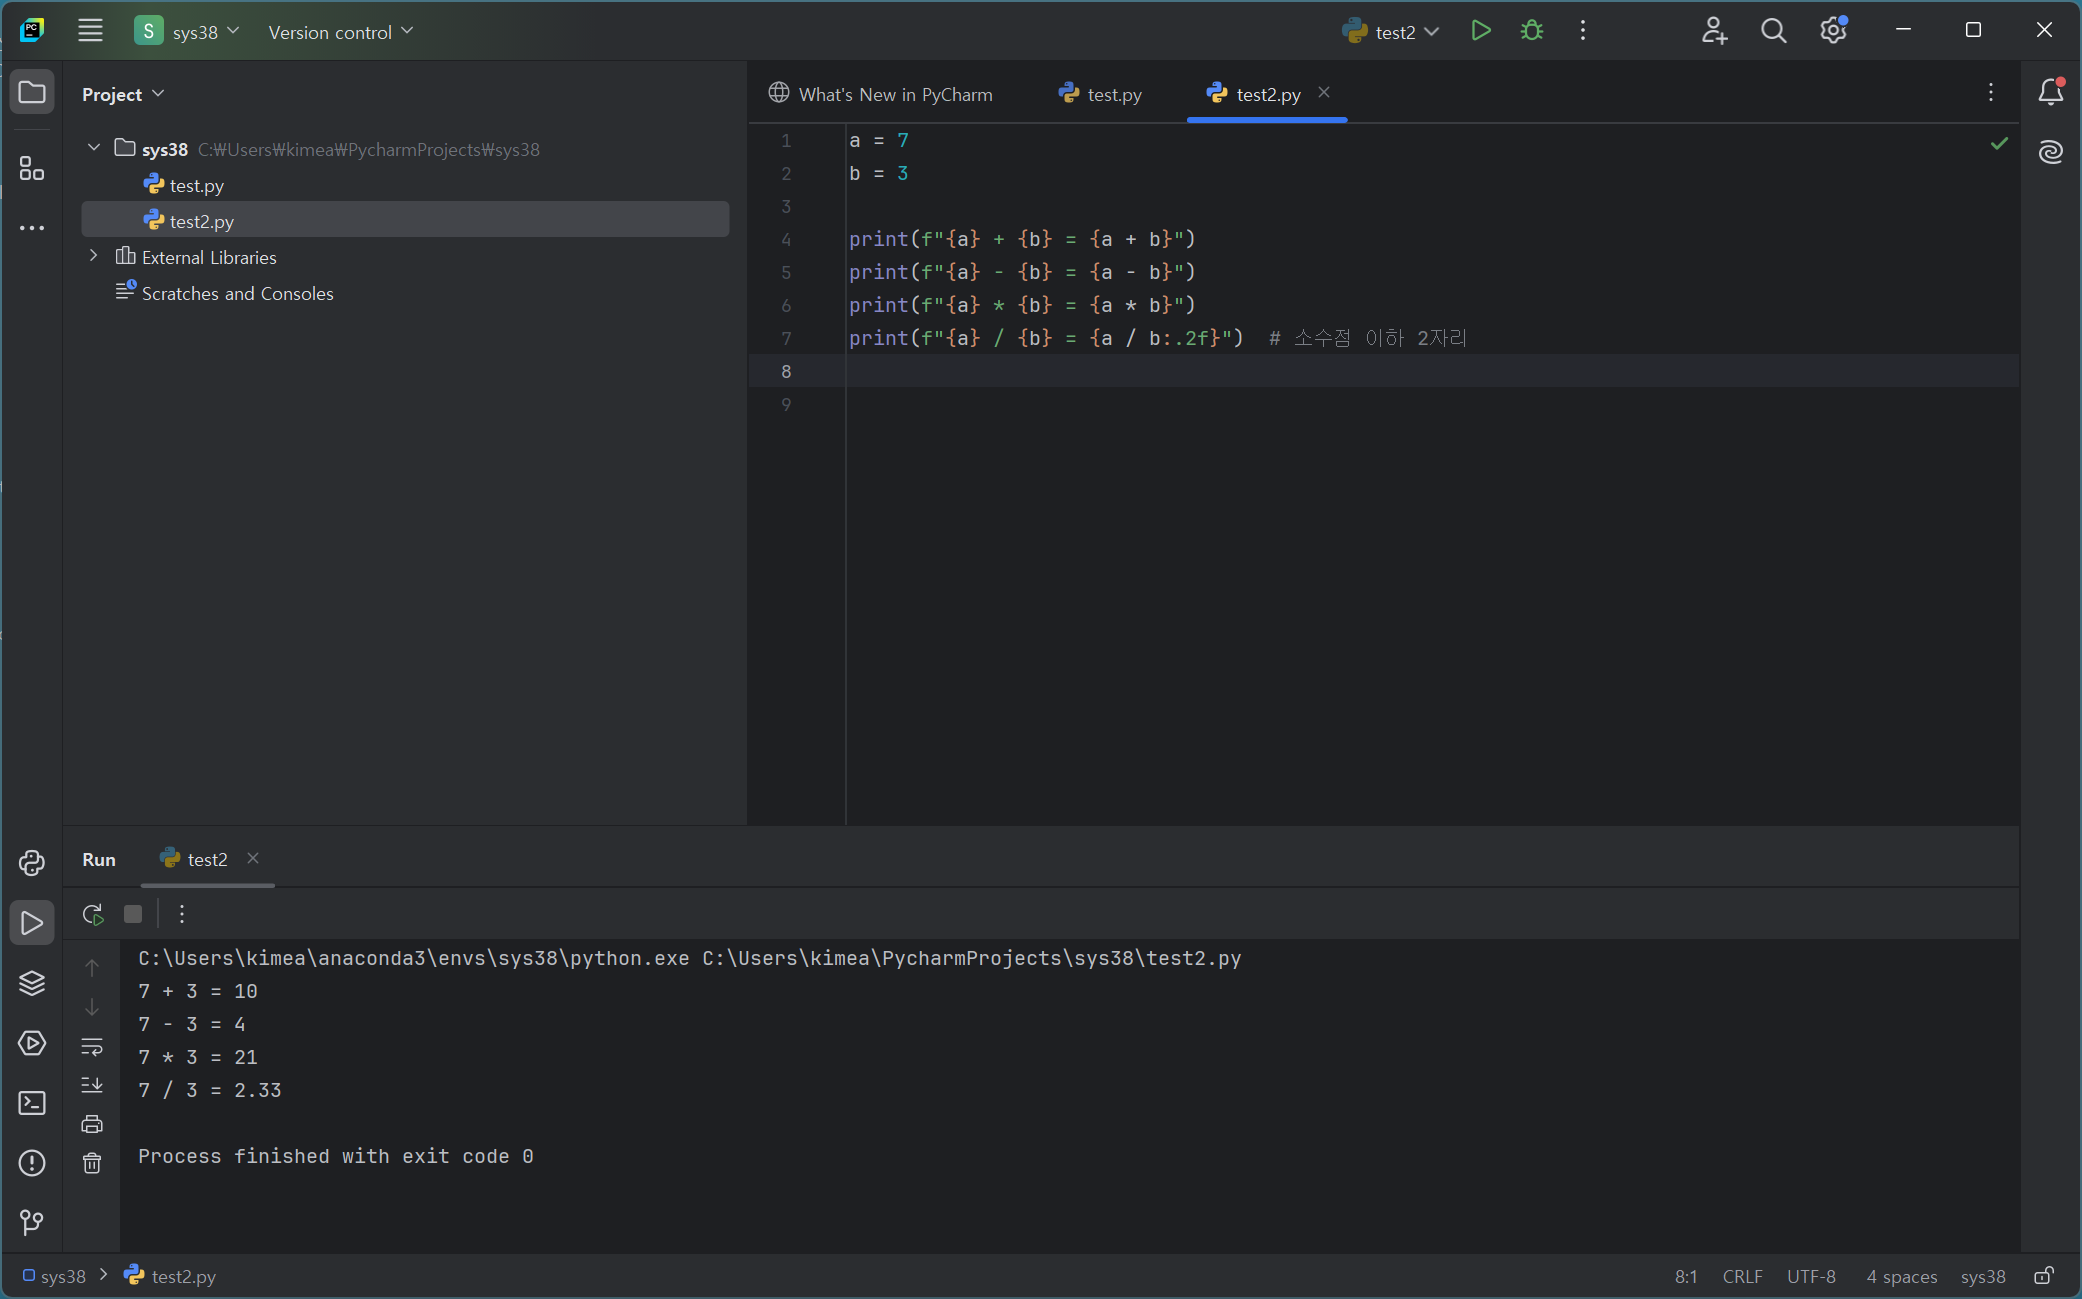Open the AI Assistant spiral icon
Viewport: 2082px width, 1299px height.
click(x=2050, y=152)
